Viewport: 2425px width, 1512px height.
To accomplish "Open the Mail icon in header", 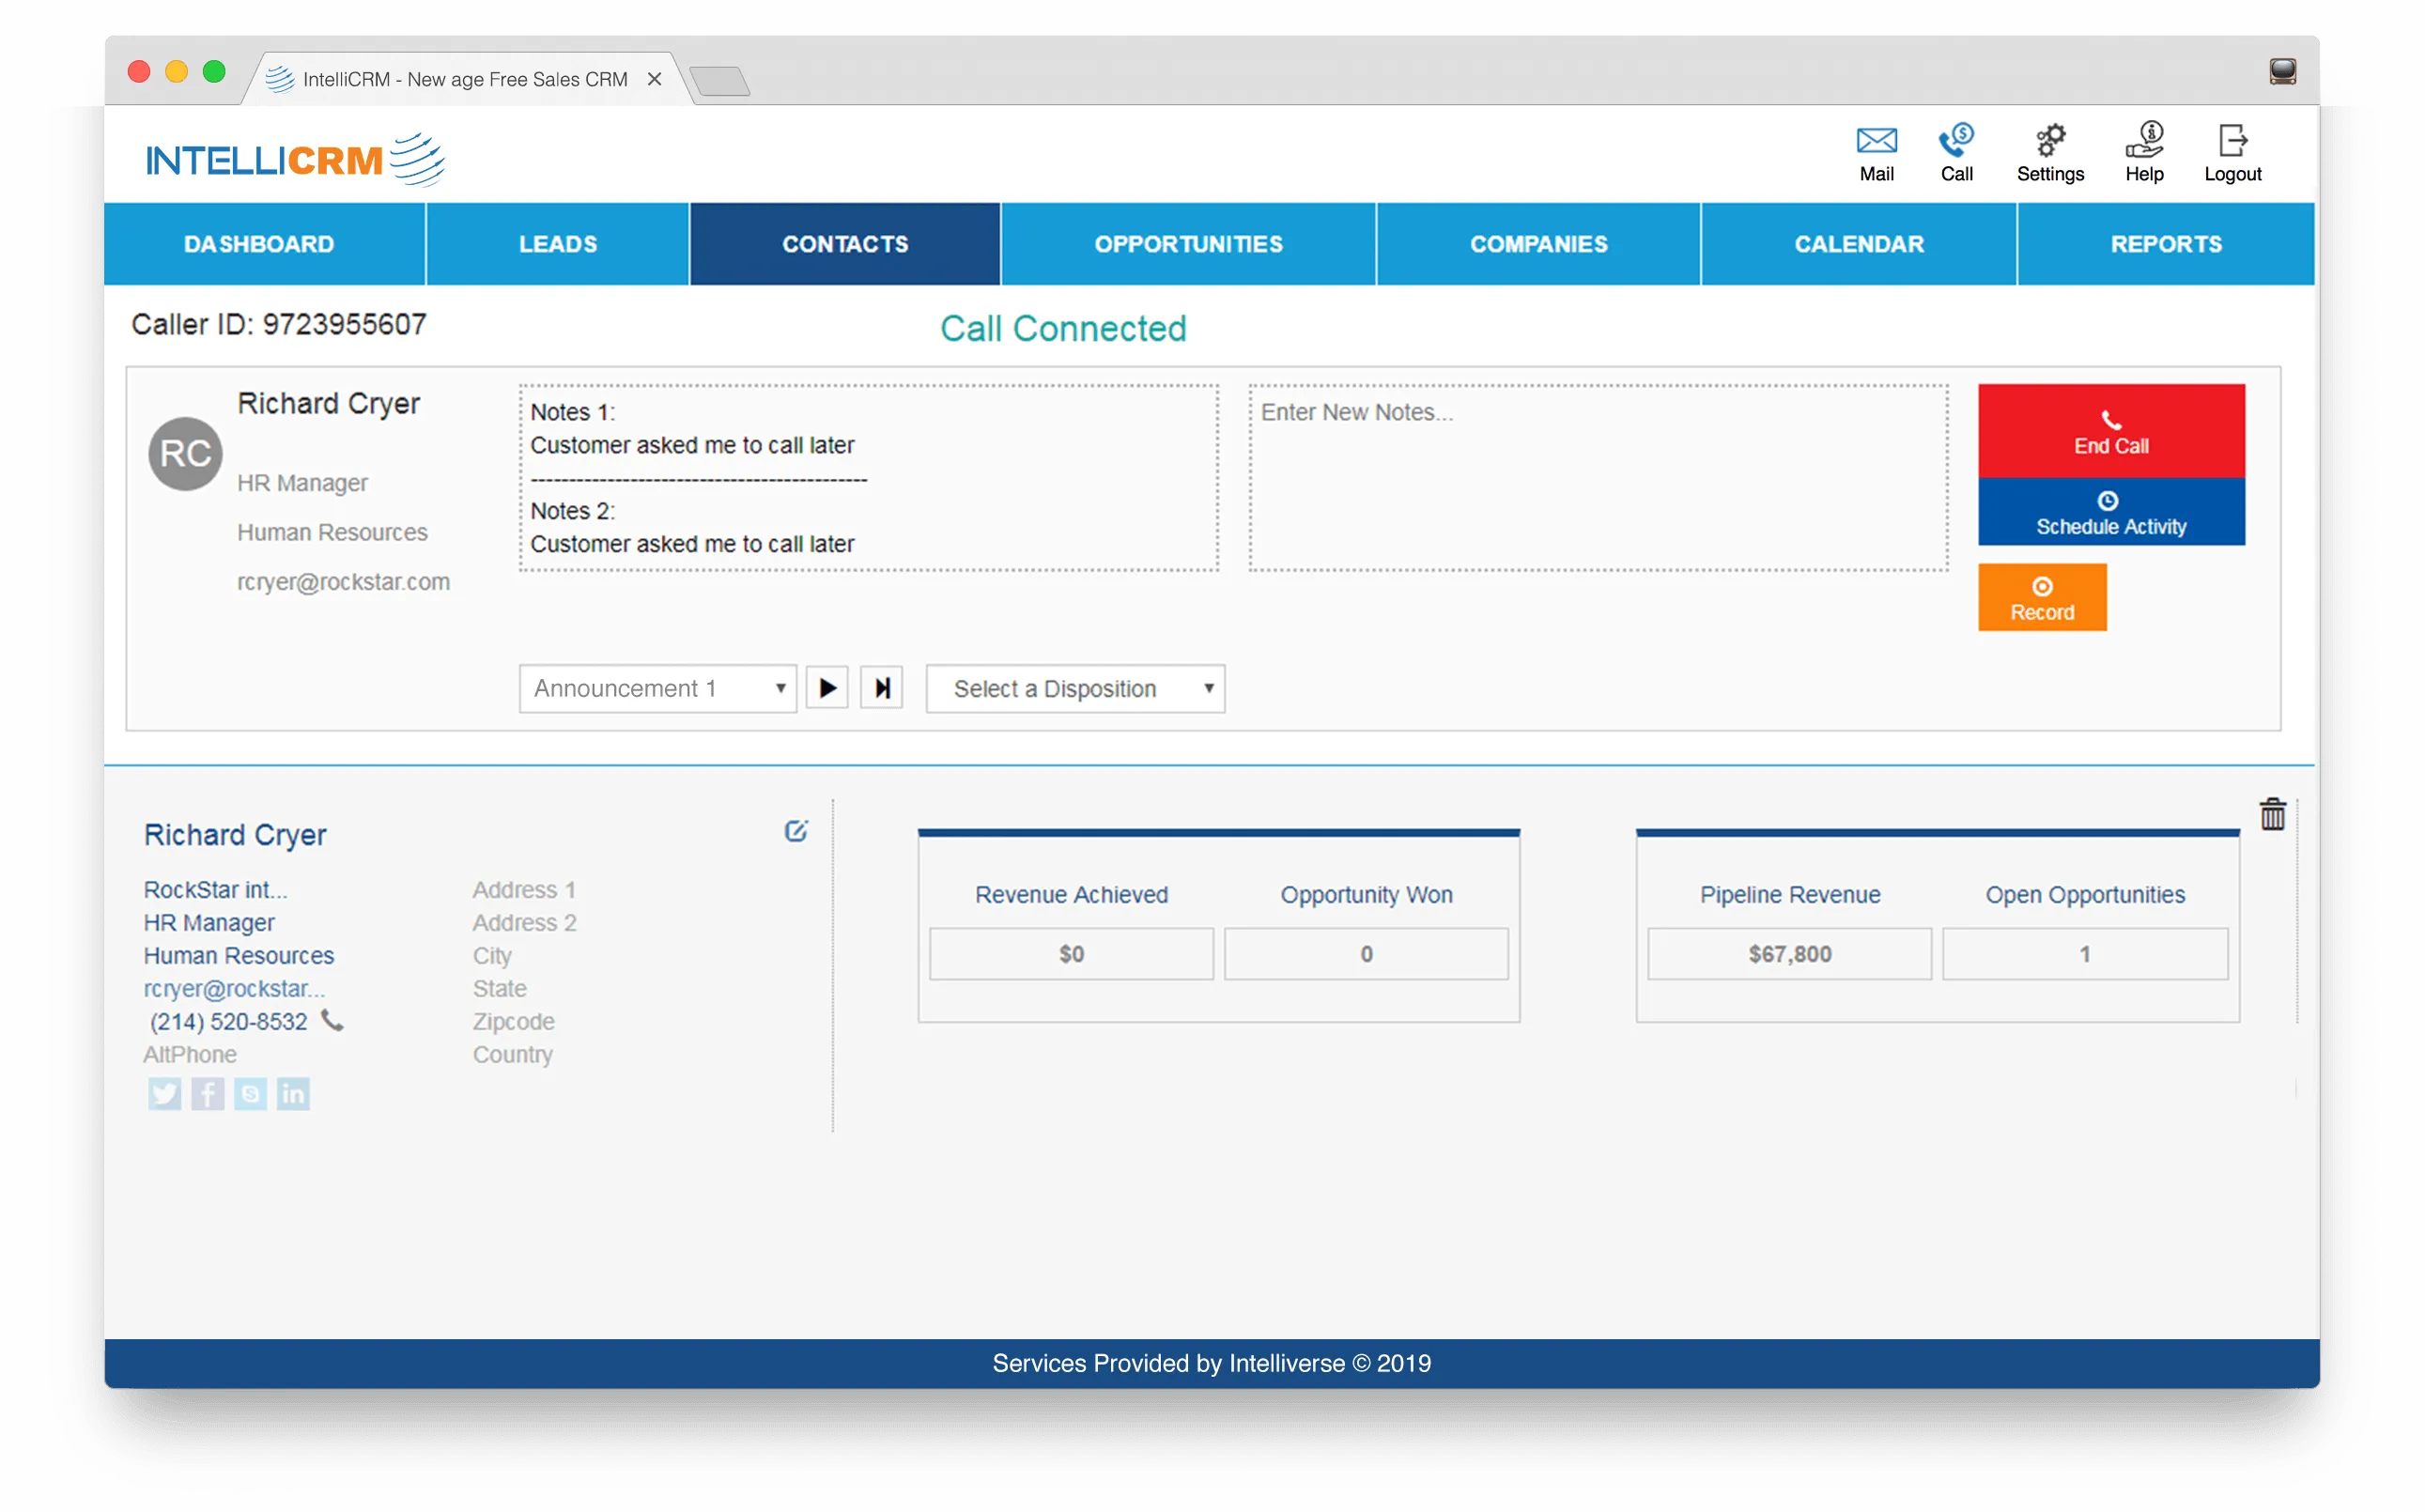I will click(x=1876, y=142).
